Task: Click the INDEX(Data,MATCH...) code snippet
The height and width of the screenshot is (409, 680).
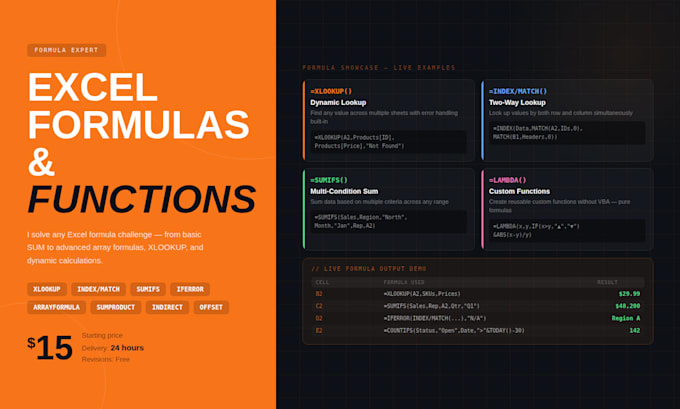Action: click(567, 133)
